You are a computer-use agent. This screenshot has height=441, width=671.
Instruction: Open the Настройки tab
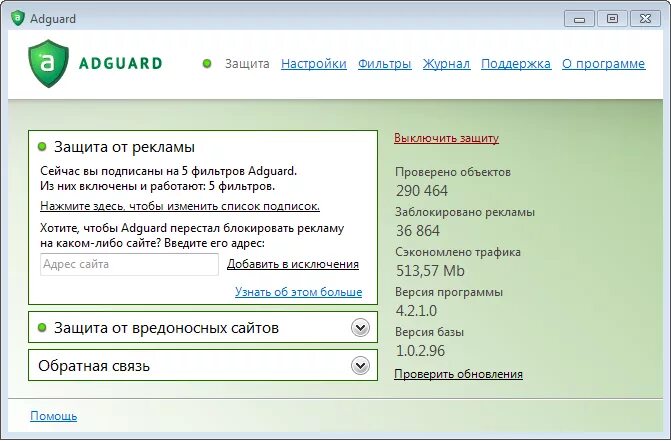[314, 64]
